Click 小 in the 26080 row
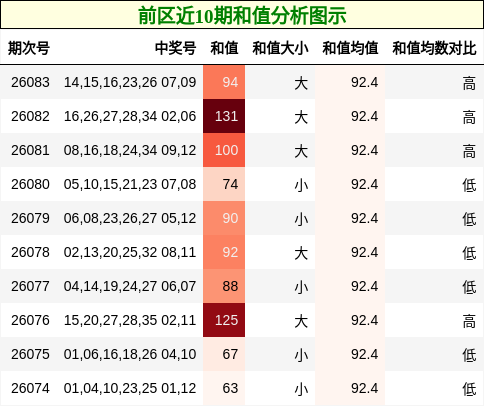 pos(301,185)
